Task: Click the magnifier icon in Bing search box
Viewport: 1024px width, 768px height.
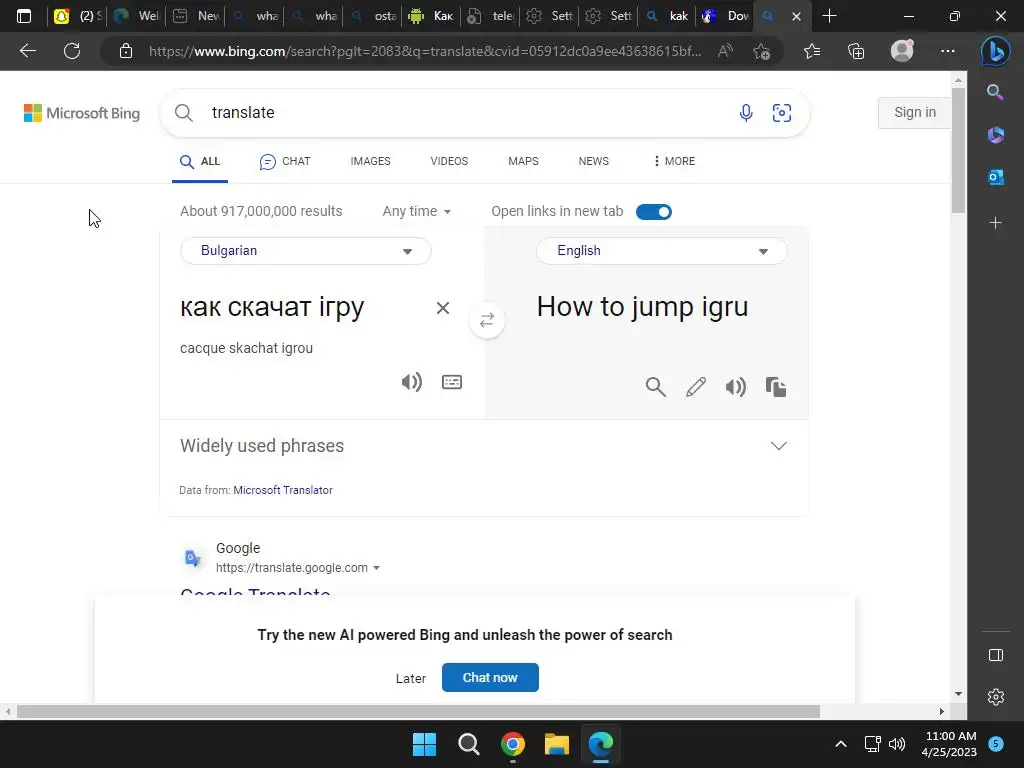Action: (184, 113)
